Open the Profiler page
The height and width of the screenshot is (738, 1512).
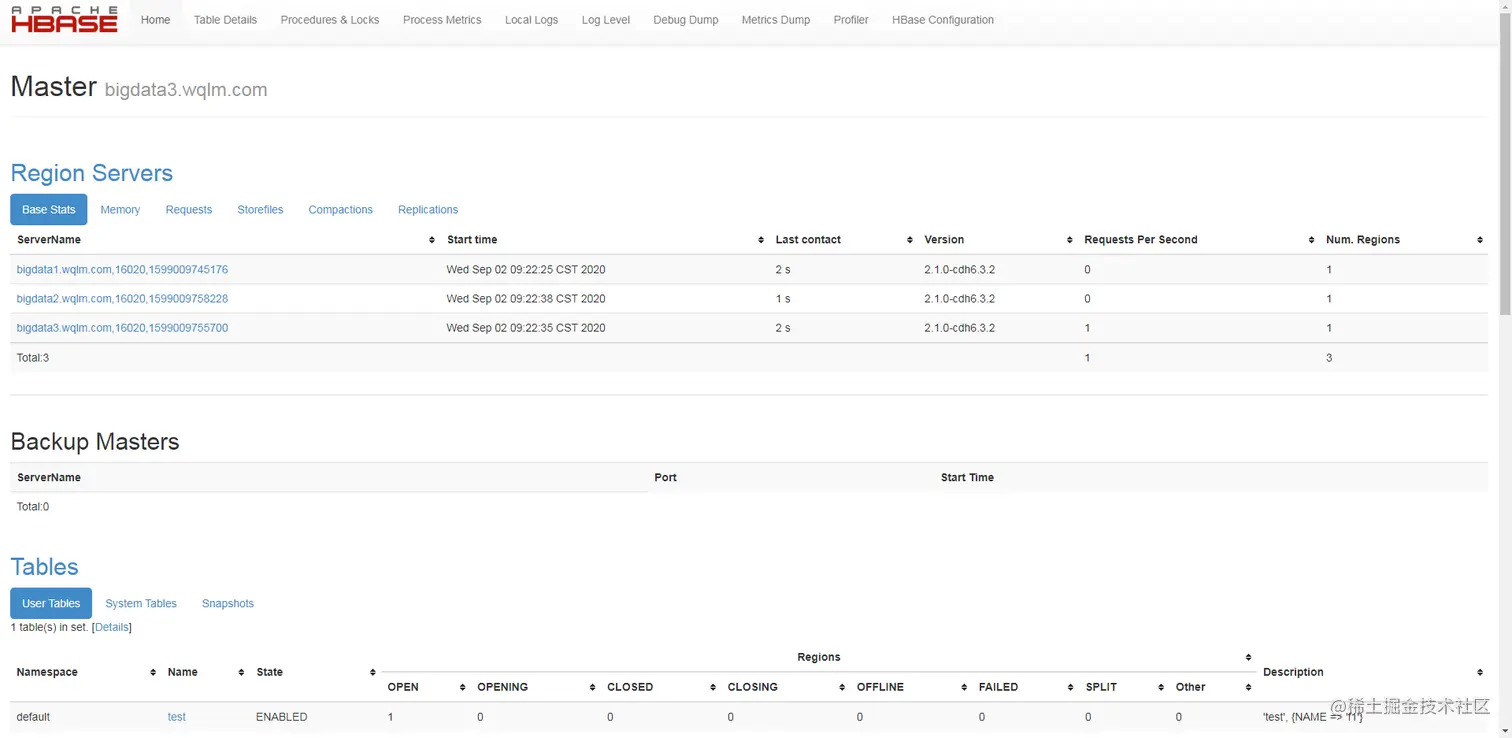click(851, 20)
